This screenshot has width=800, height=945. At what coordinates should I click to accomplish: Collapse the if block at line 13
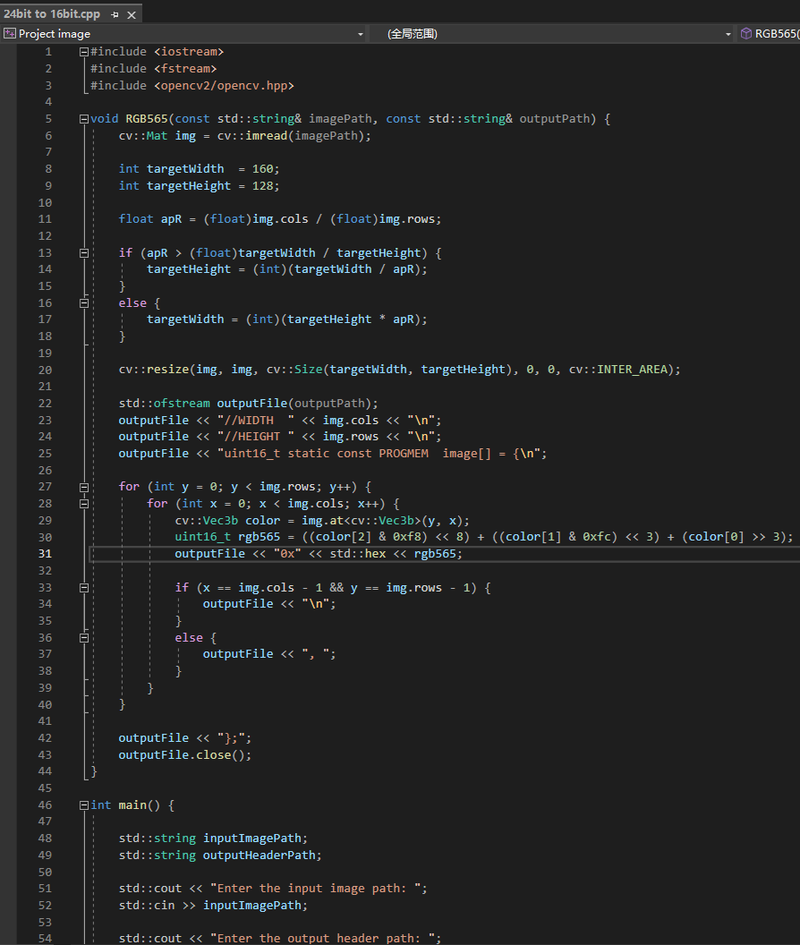[x=84, y=253]
